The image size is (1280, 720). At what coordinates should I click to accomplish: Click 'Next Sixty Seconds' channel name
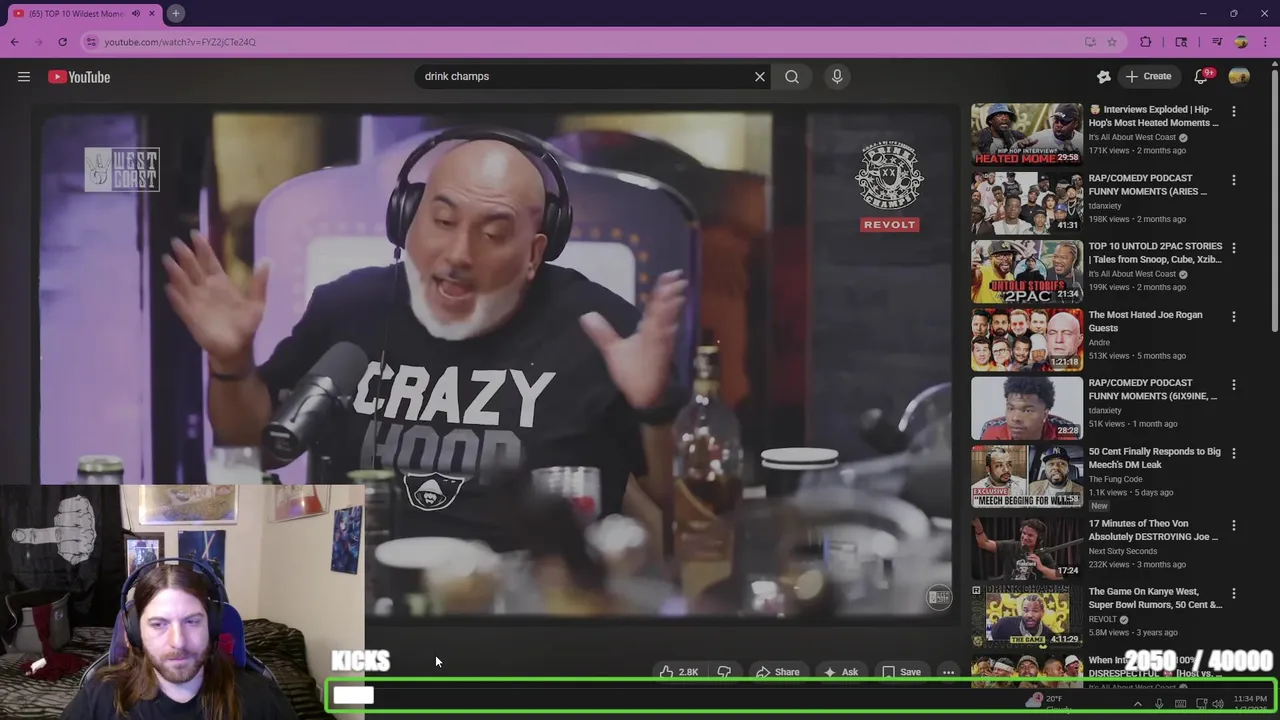coord(1122,551)
